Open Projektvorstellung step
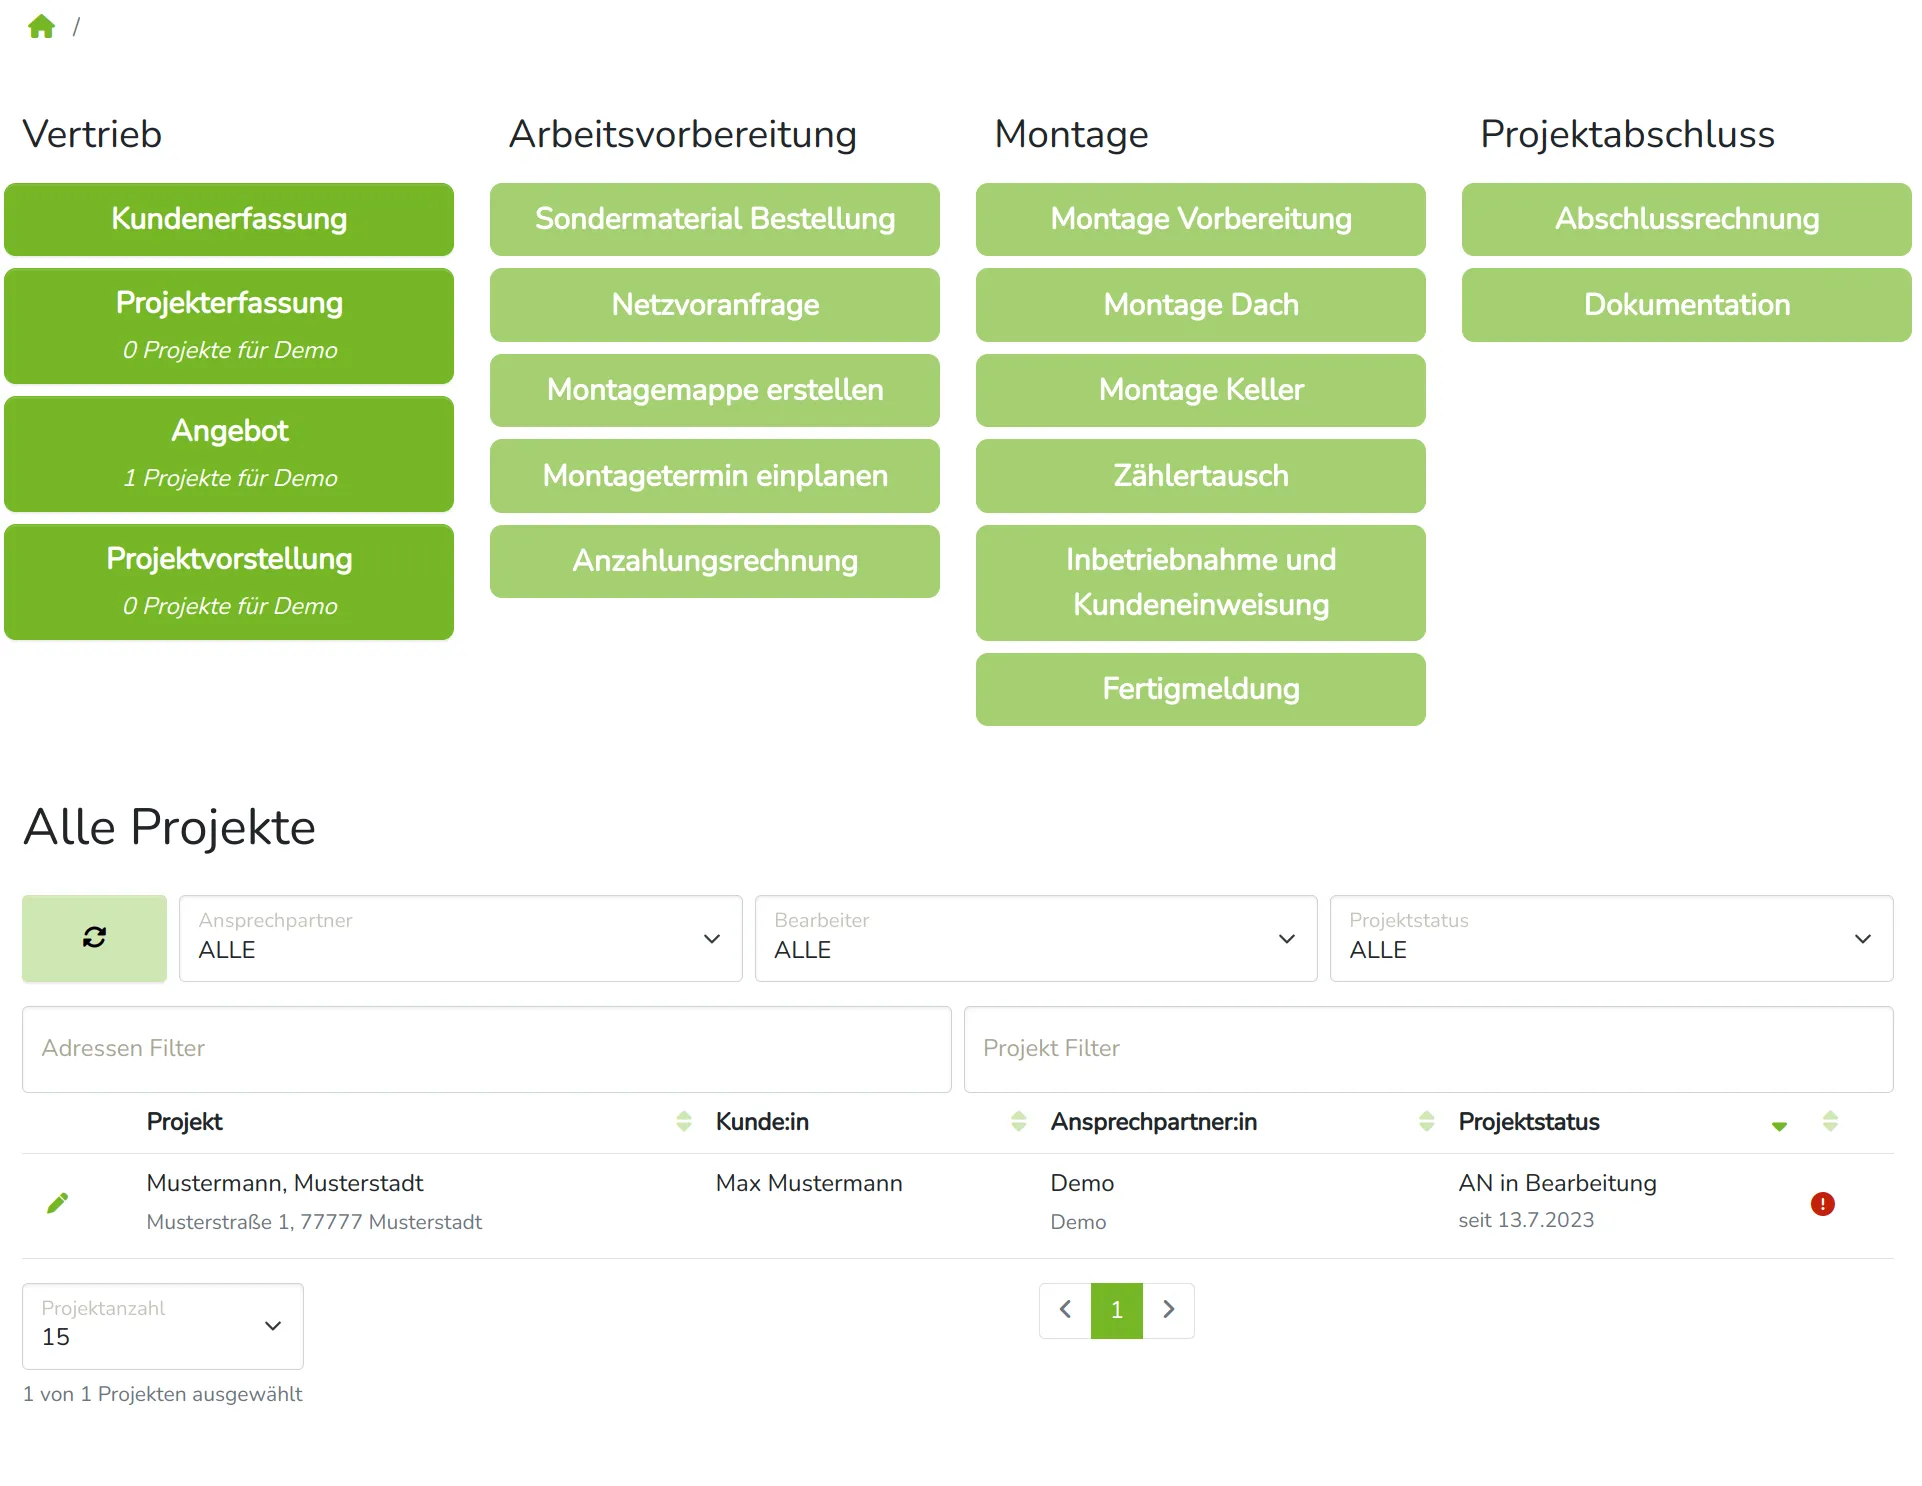1922x1486 pixels. pyautogui.click(x=229, y=582)
